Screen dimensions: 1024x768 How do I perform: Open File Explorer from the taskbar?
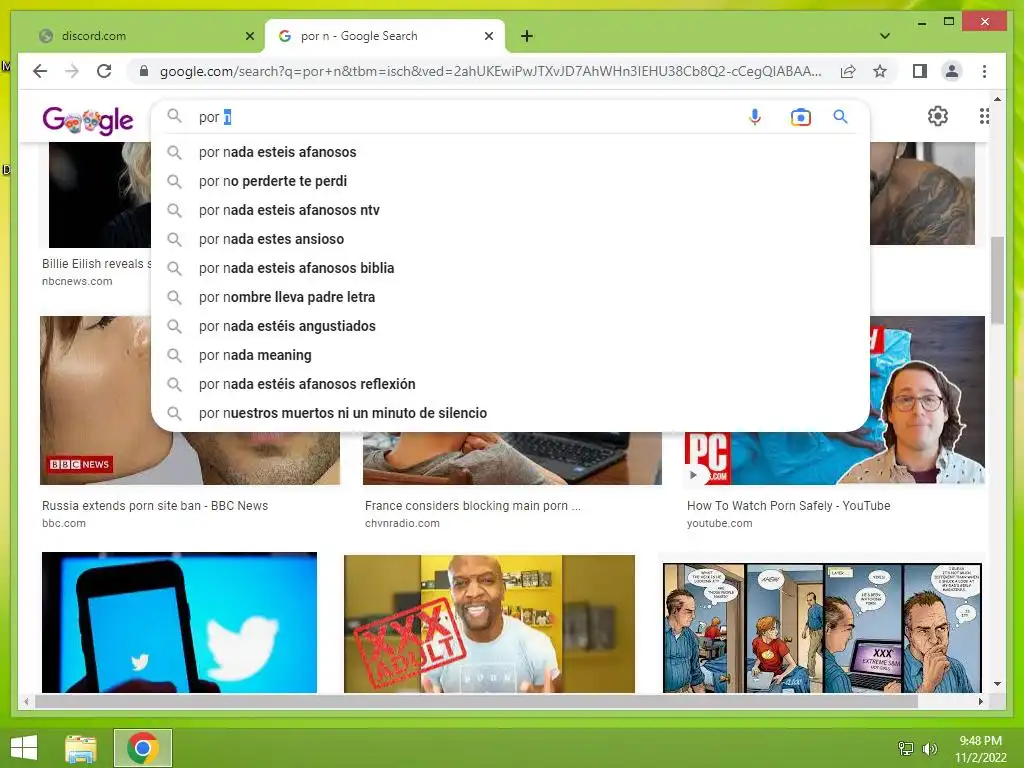click(81, 748)
